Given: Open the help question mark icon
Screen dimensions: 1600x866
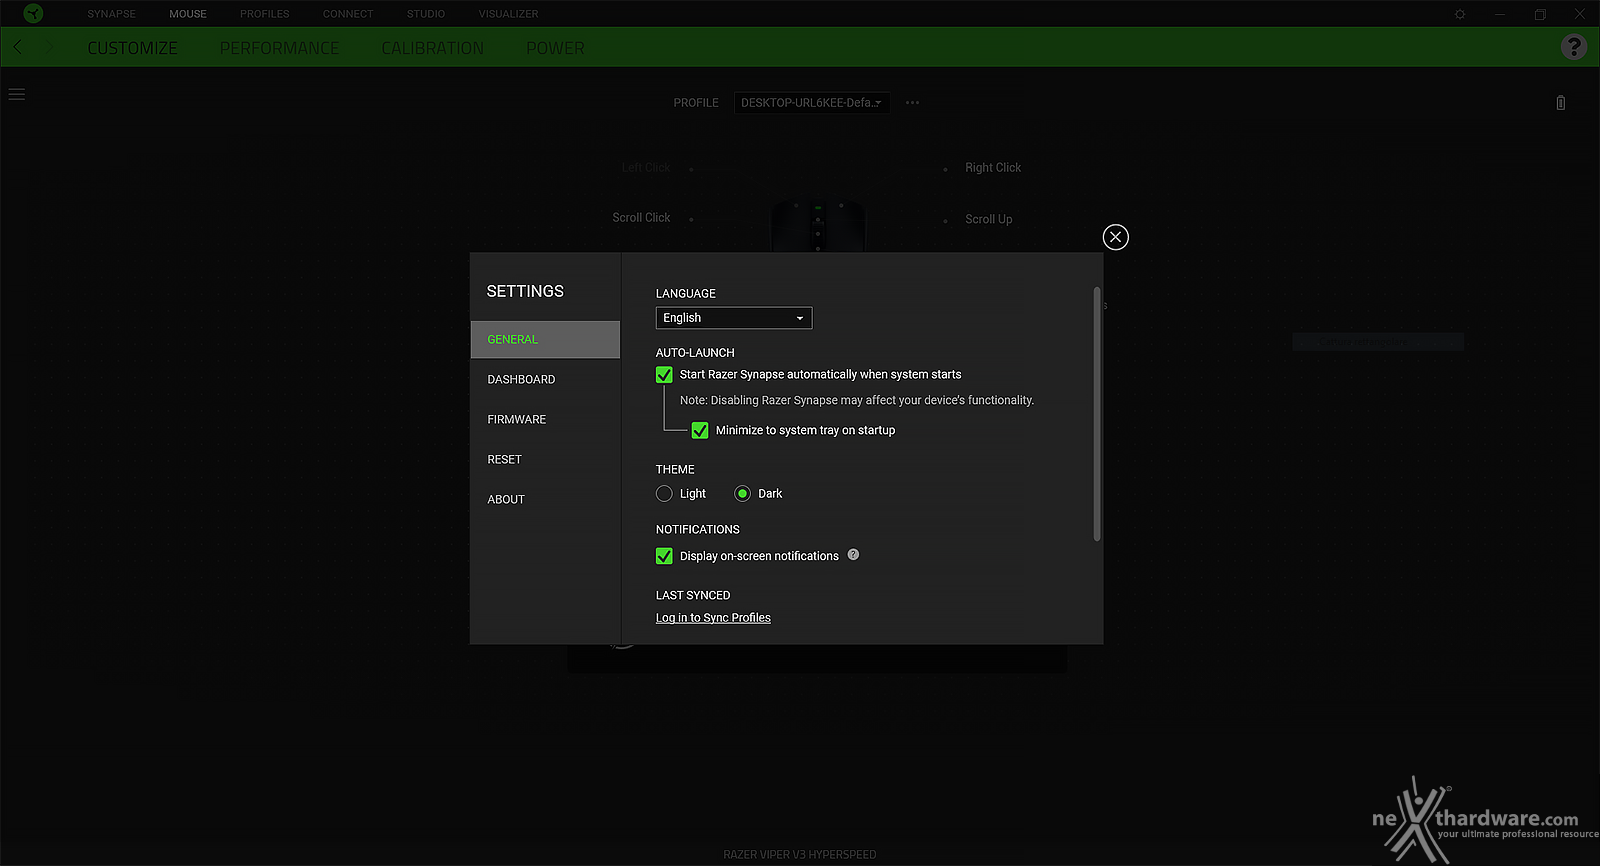Looking at the screenshot, I should 1573,47.
